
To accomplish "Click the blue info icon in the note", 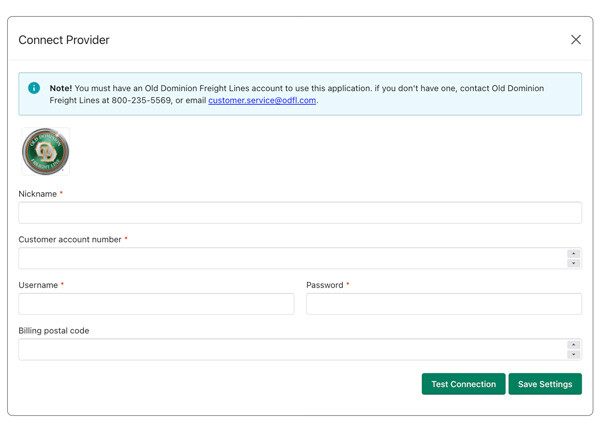I will 34,88.
